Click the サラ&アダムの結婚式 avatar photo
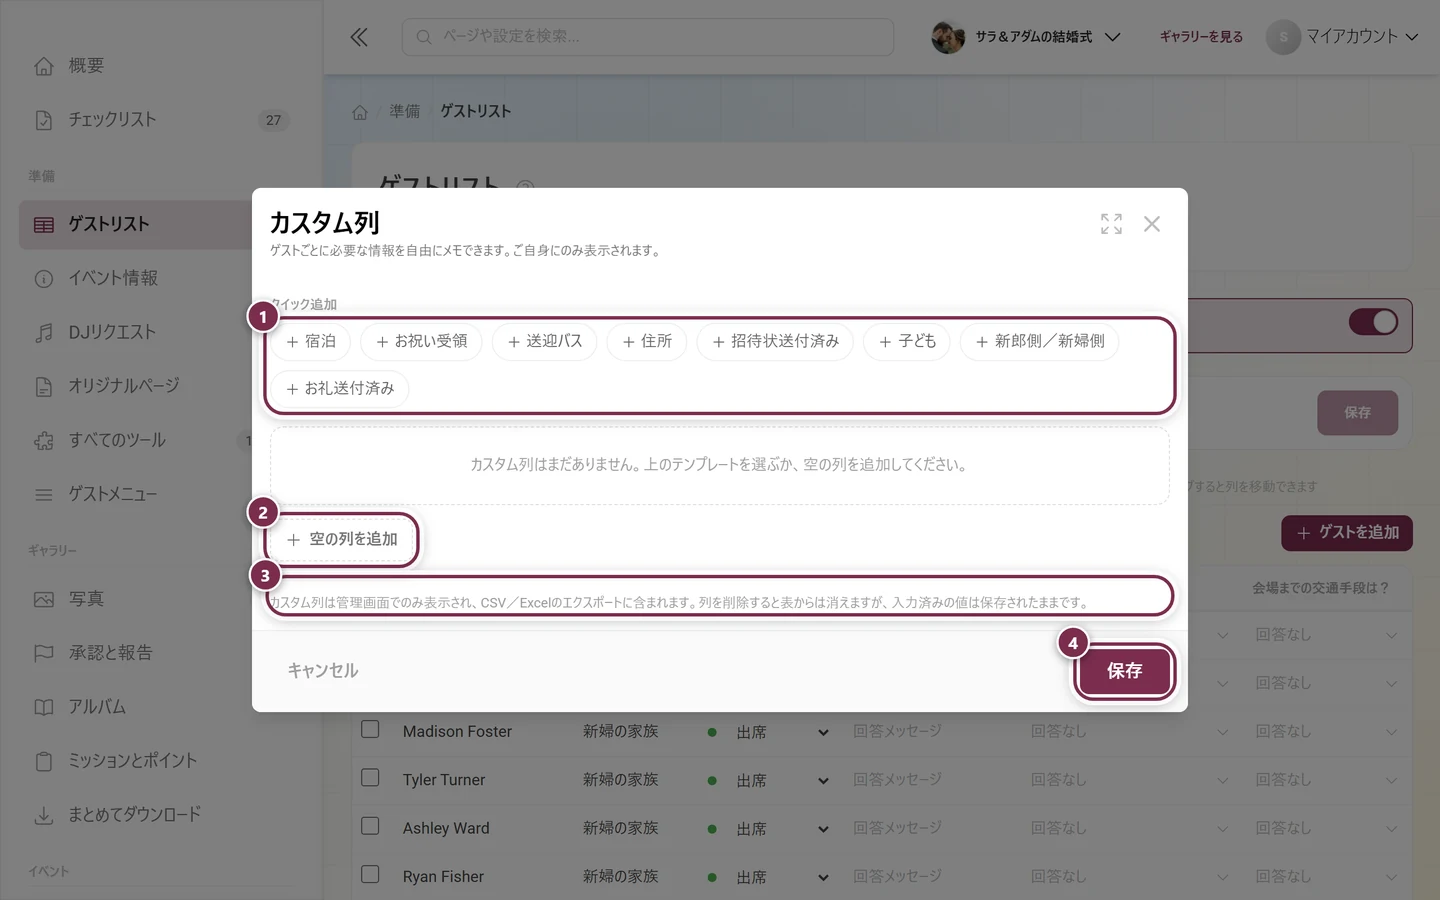The image size is (1440, 900). click(x=948, y=37)
